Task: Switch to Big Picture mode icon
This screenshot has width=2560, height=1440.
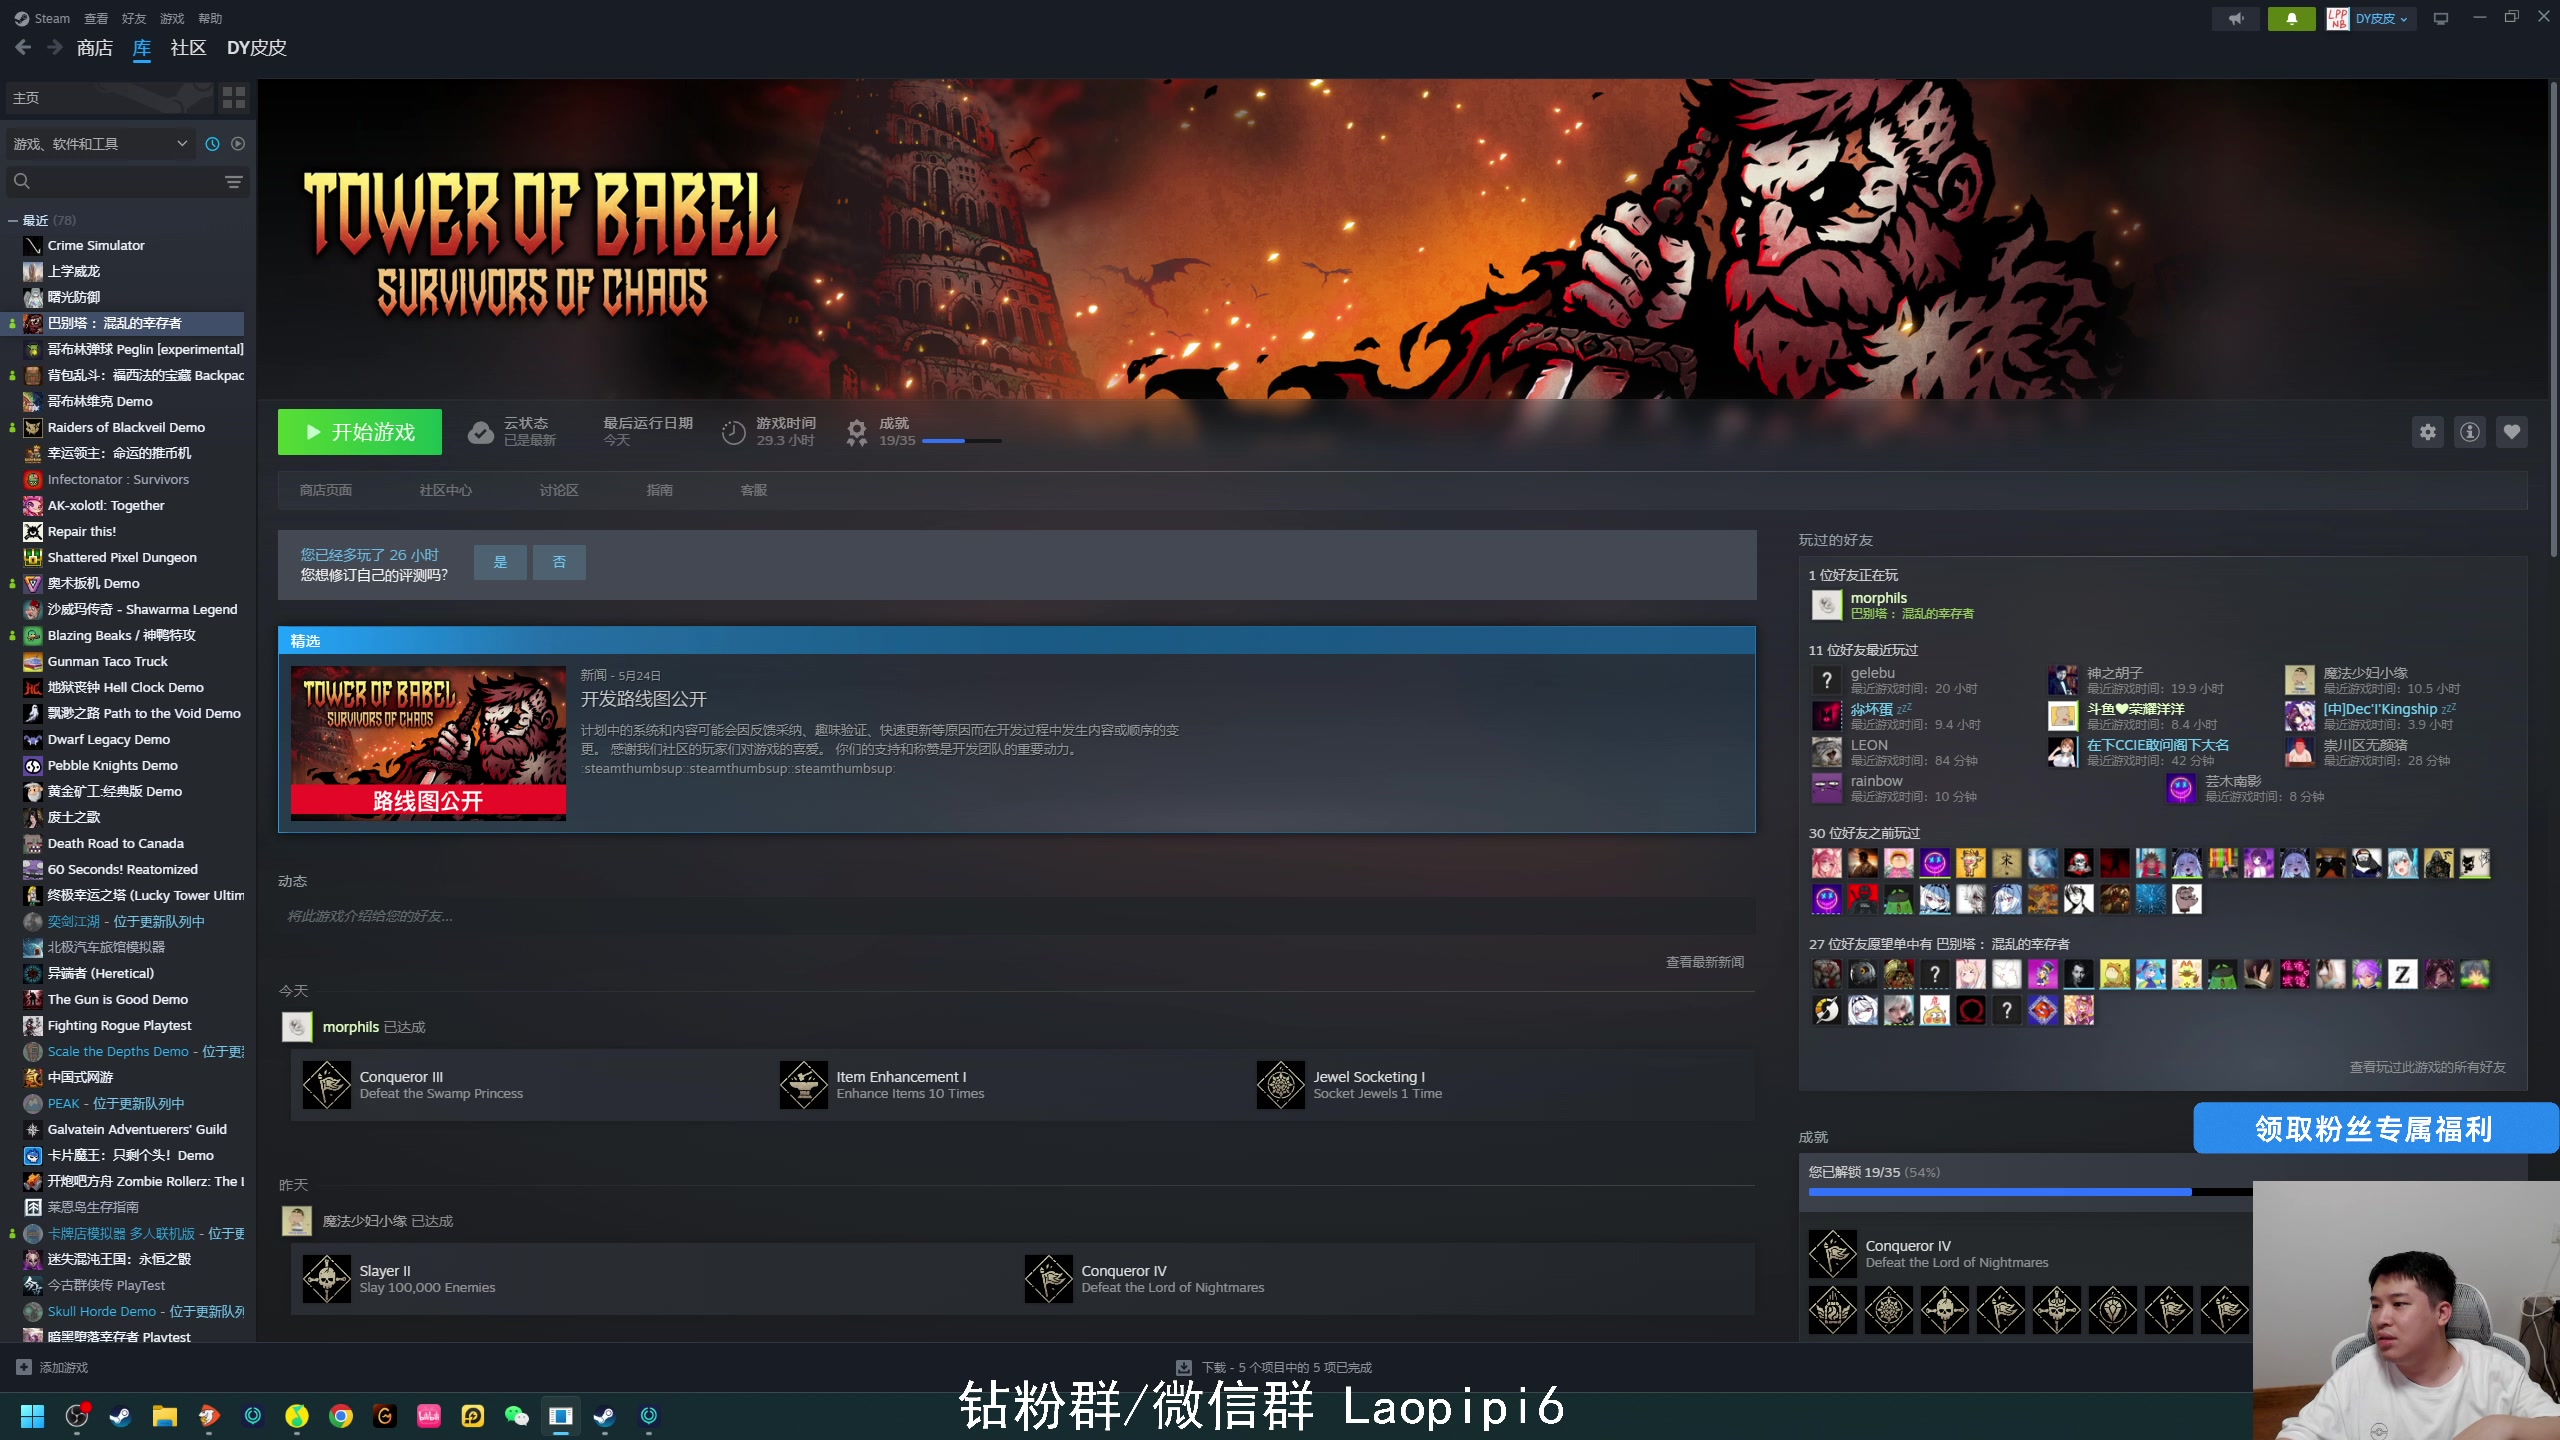Action: 2441,18
